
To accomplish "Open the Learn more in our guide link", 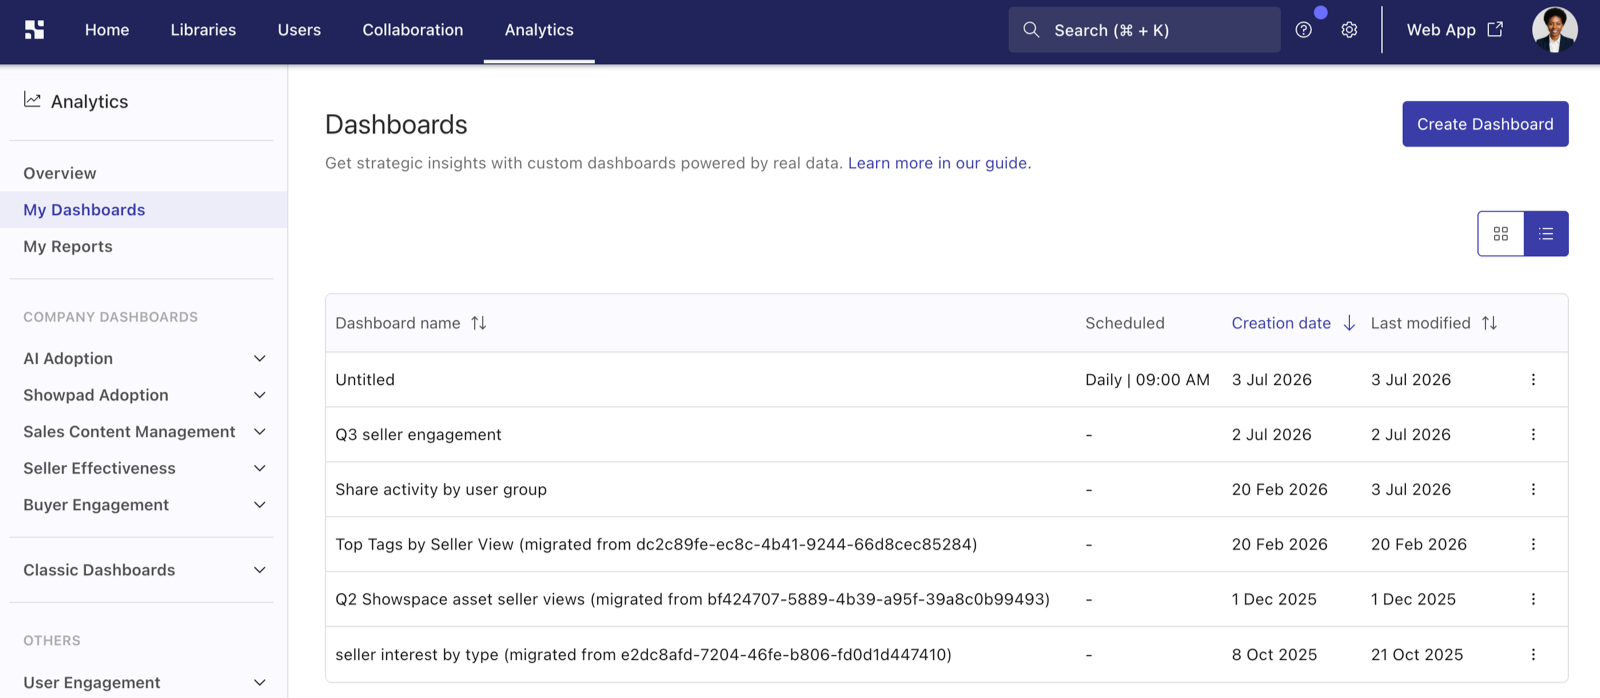I will [937, 163].
